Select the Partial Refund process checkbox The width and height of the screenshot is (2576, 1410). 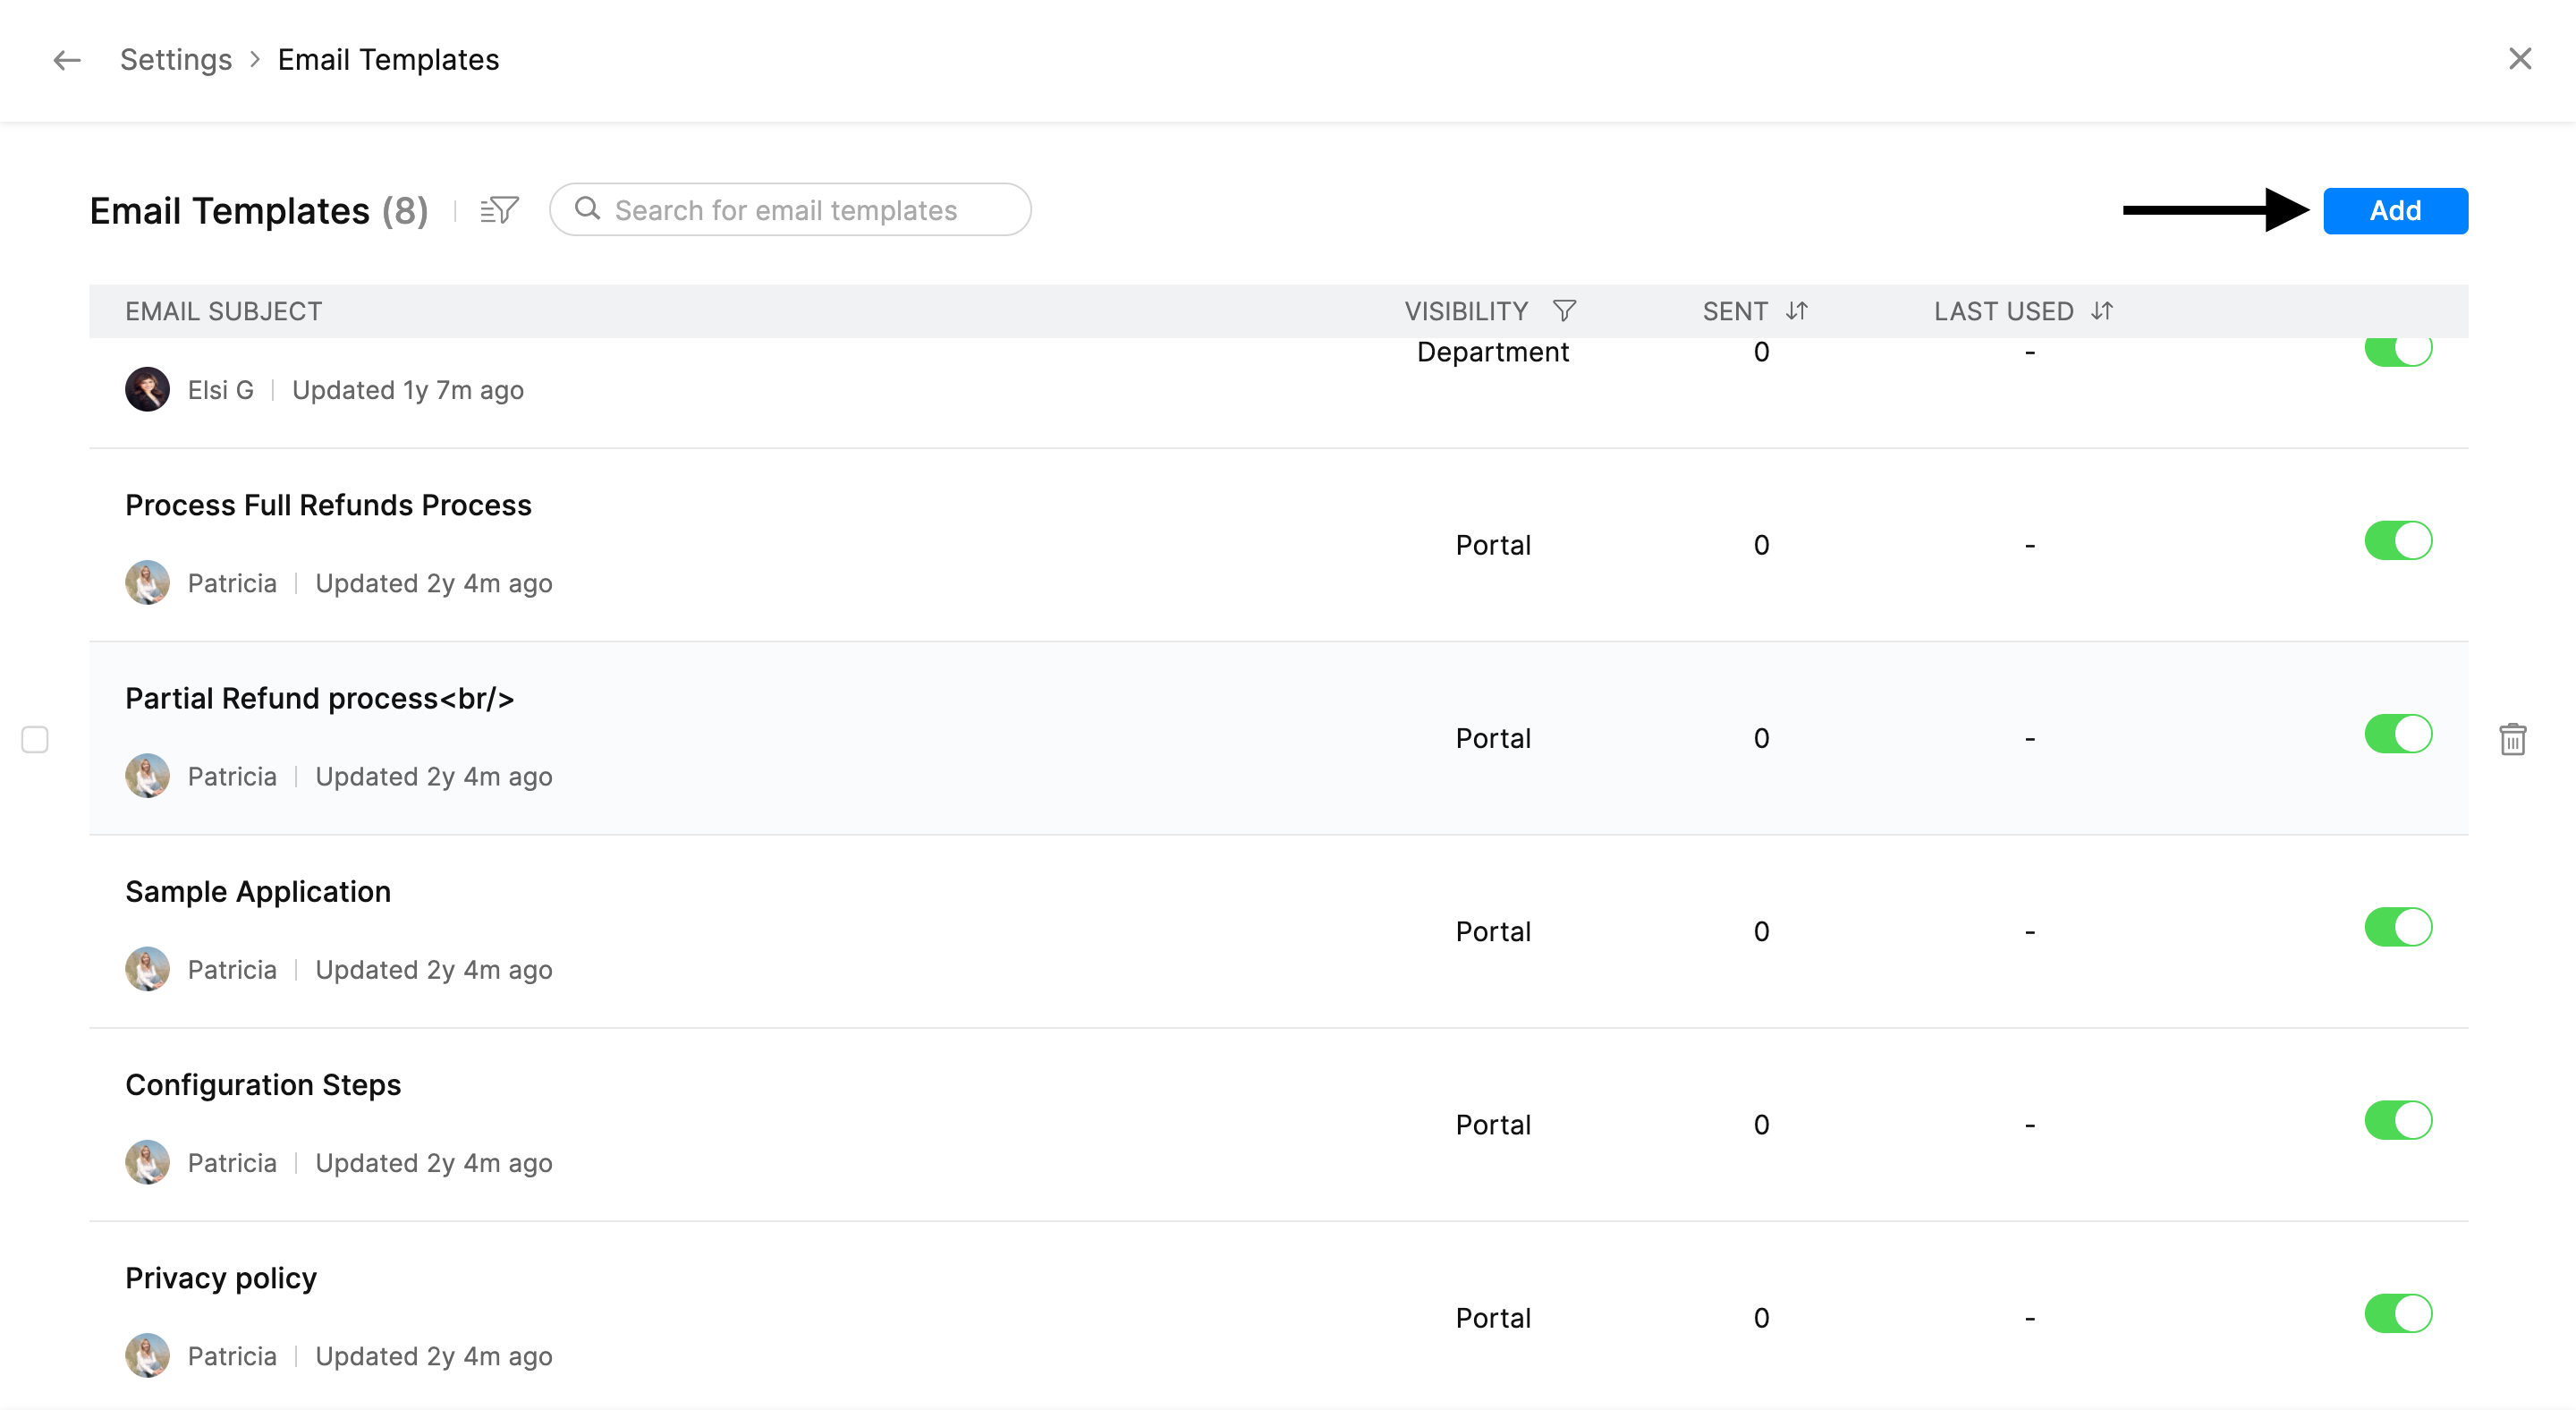pos(35,739)
